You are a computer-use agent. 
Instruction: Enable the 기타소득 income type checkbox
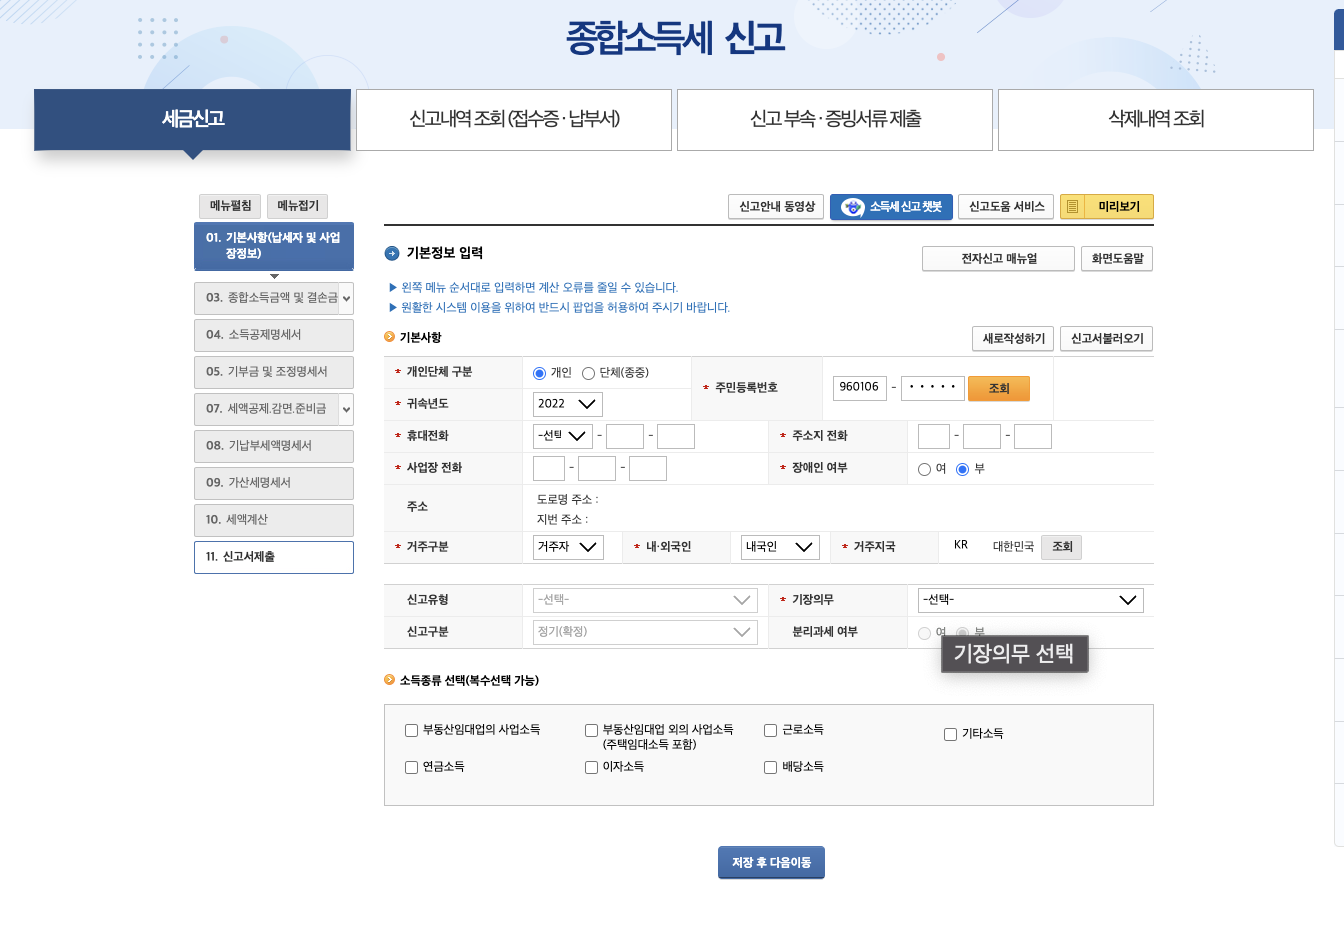(x=950, y=734)
